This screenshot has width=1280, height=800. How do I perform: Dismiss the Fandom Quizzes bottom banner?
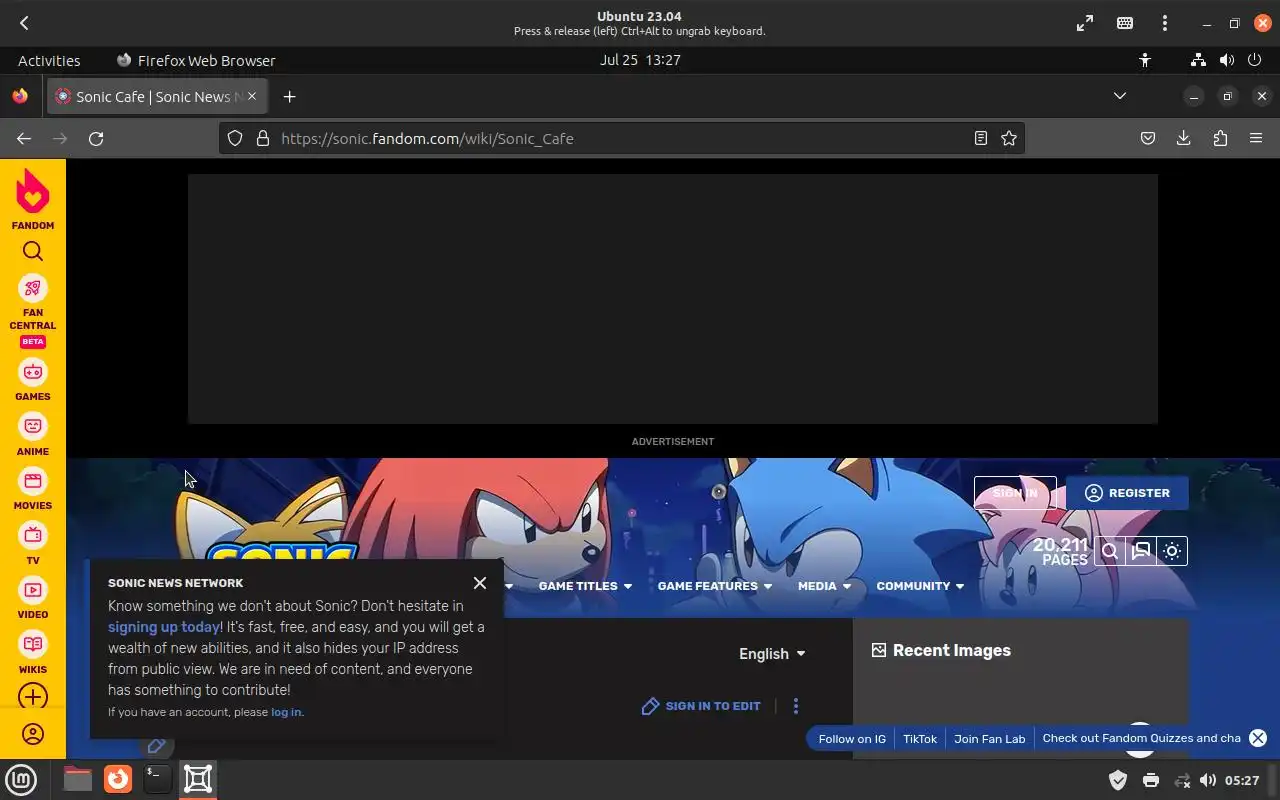[x=1258, y=738]
